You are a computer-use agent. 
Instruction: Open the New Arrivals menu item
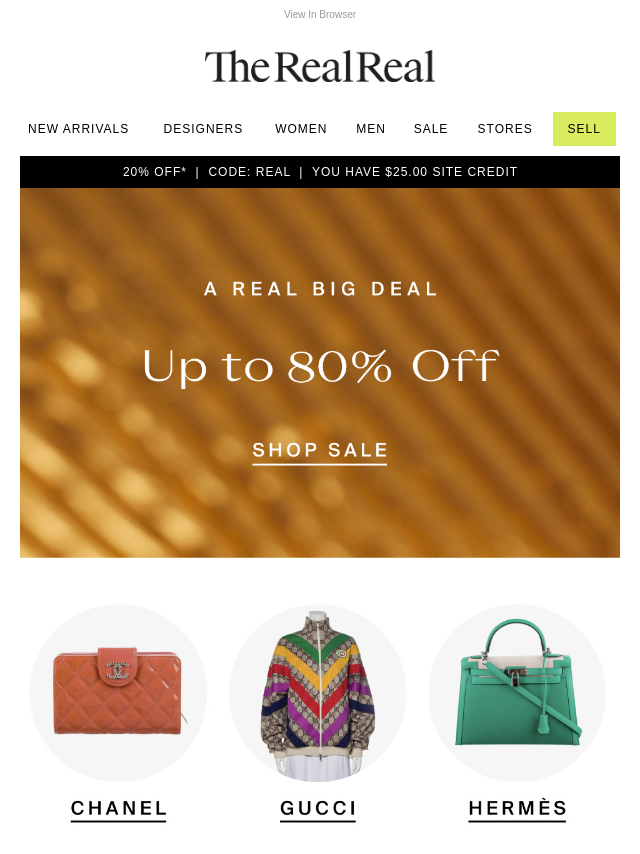click(78, 129)
